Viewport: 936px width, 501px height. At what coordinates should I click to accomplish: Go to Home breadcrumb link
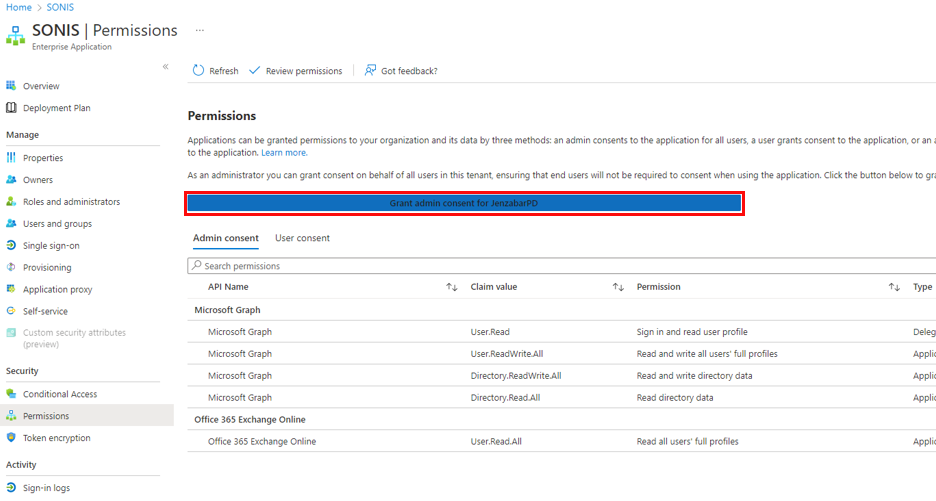[19, 7]
